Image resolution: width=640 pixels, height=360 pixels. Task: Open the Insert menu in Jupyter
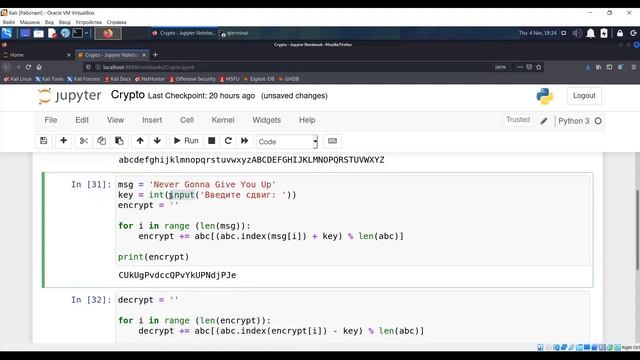pyautogui.click(x=152, y=120)
